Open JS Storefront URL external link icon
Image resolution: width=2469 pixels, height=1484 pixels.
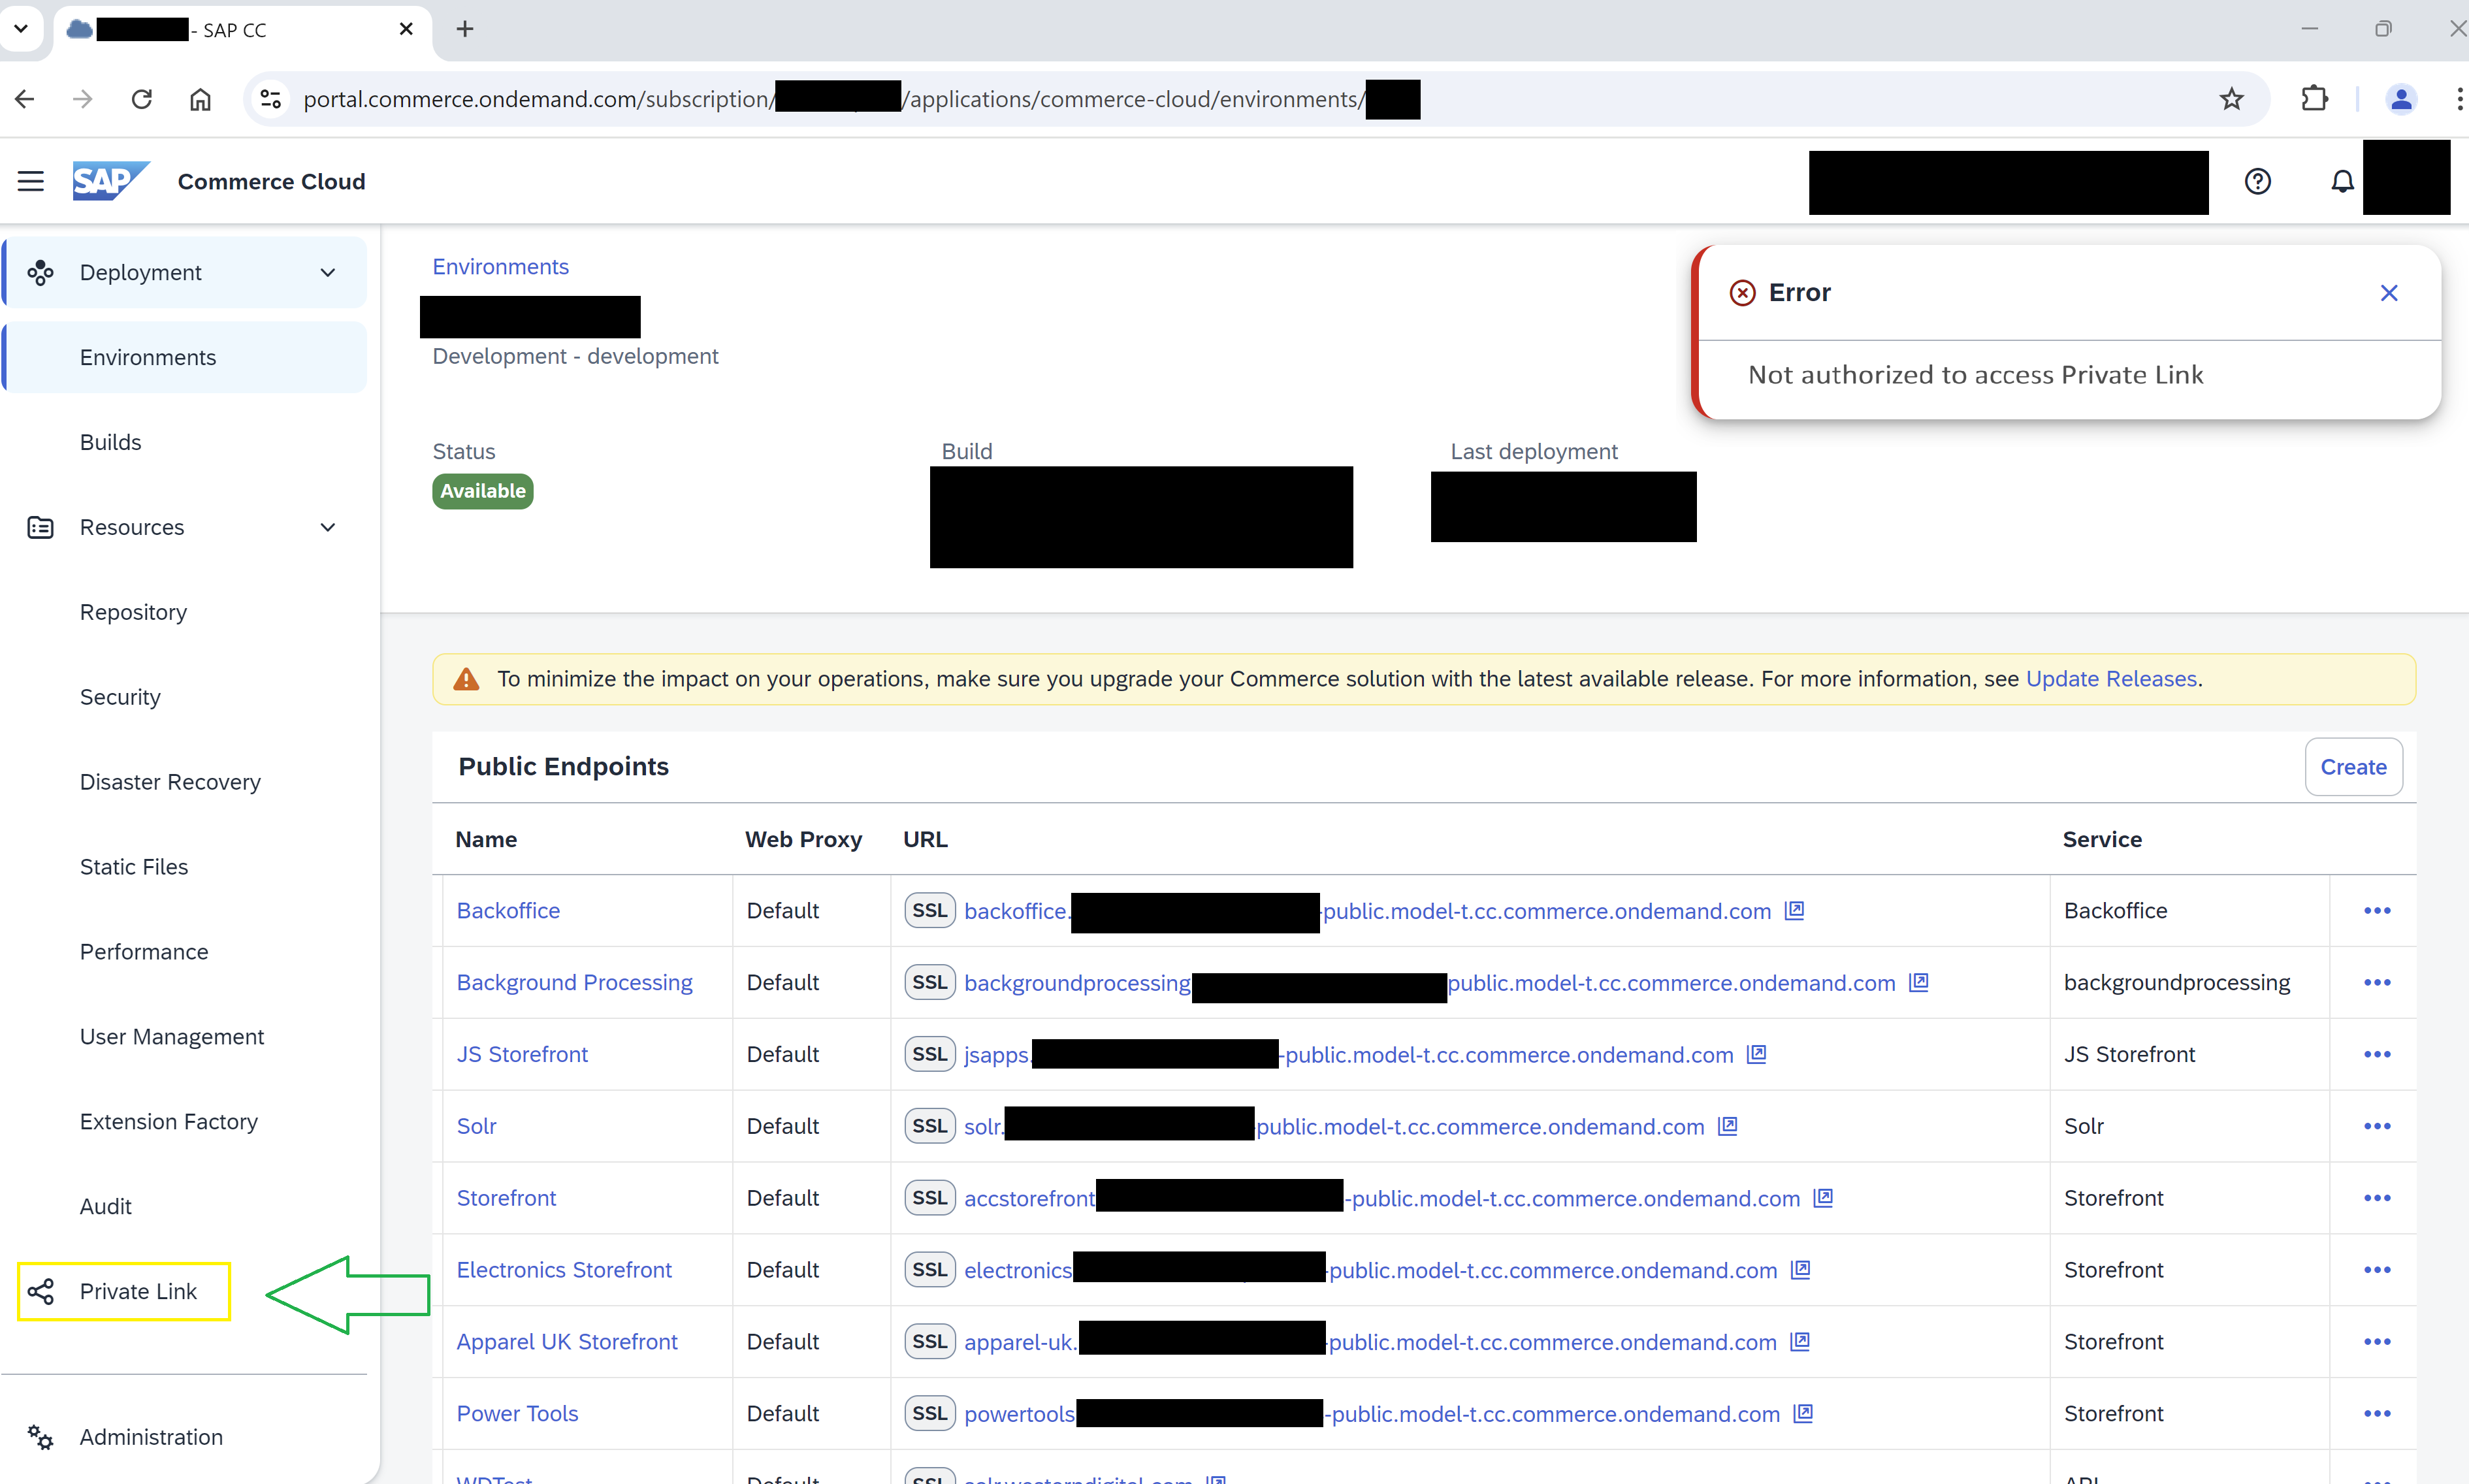[x=1756, y=1054]
